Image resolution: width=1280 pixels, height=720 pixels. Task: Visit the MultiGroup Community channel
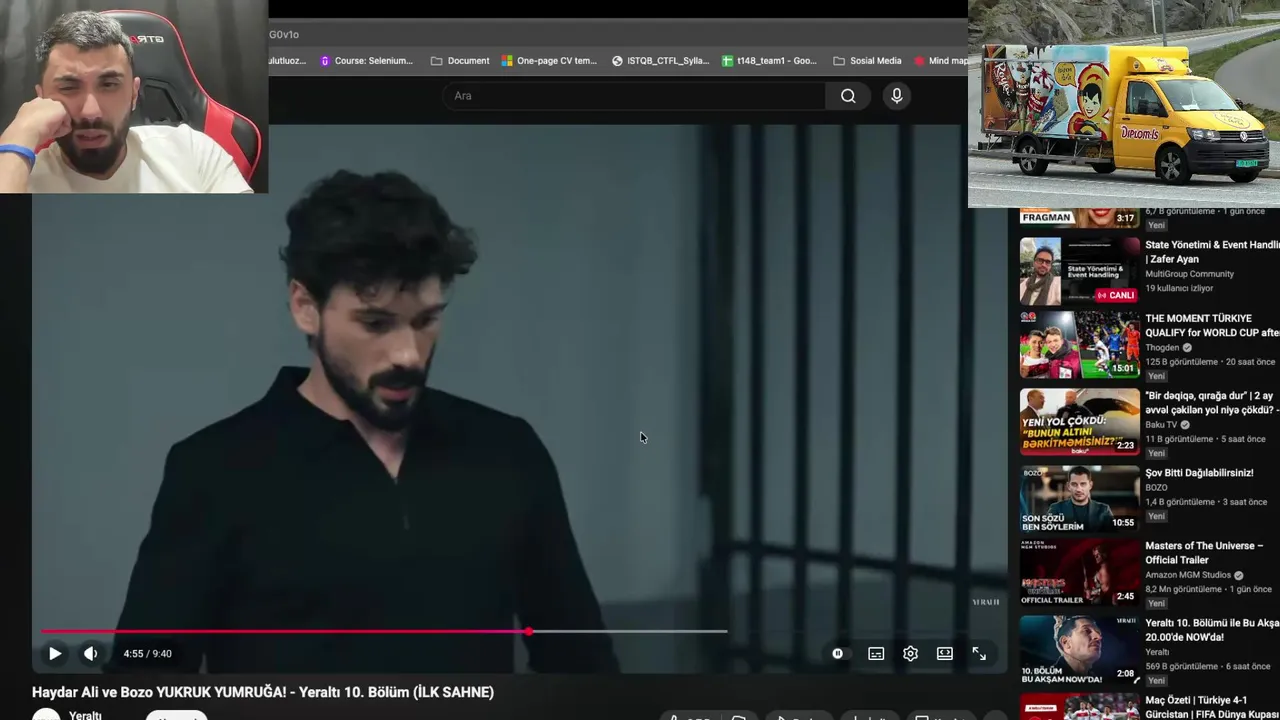click(1189, 274)
